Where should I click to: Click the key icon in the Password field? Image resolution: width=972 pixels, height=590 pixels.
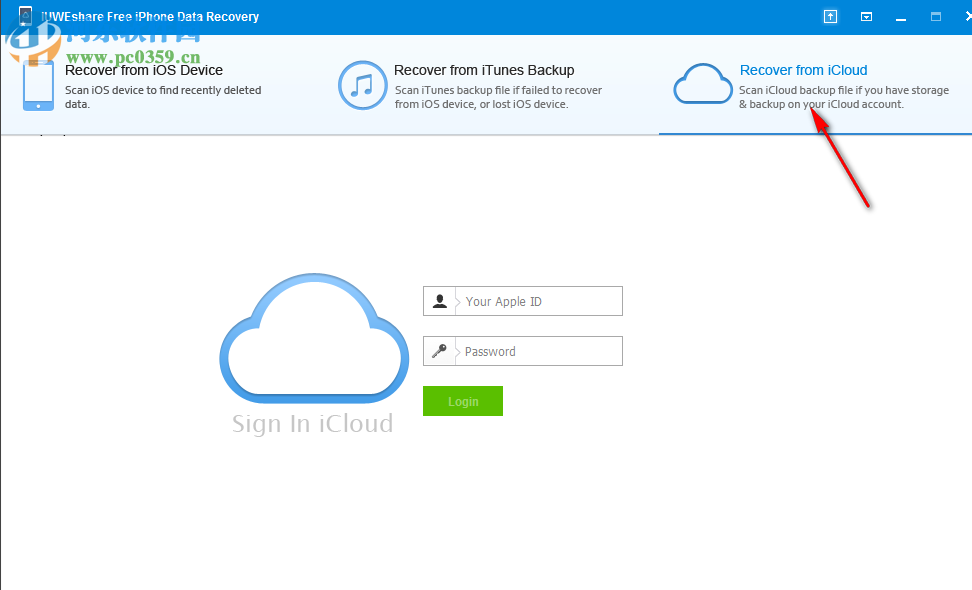440,351
